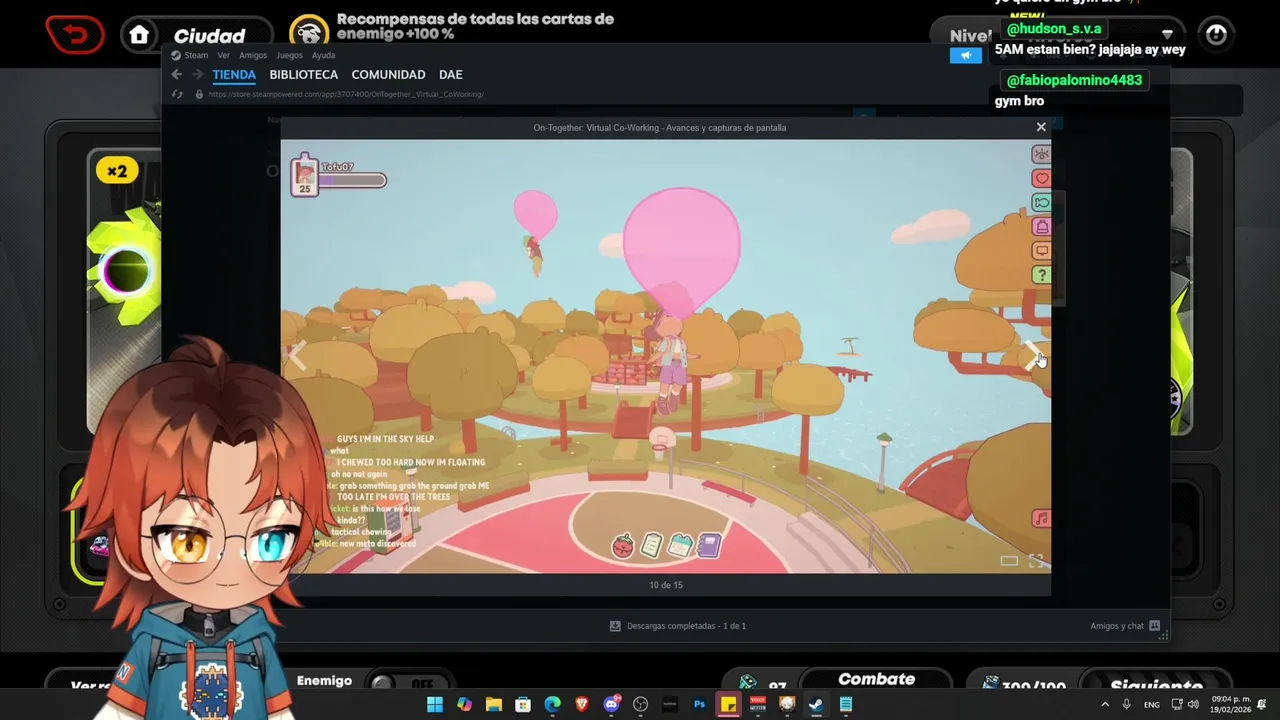Viewport: 1280px width, 720px height.
Task: Click the pink bell icon in screenshot
Action: 1041,227
